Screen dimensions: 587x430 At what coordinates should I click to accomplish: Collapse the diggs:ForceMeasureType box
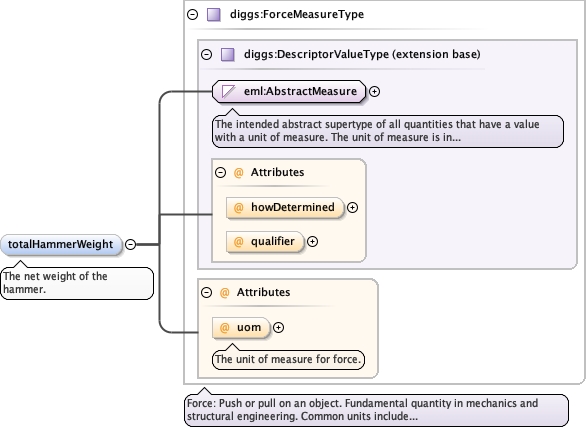point(192,15)
